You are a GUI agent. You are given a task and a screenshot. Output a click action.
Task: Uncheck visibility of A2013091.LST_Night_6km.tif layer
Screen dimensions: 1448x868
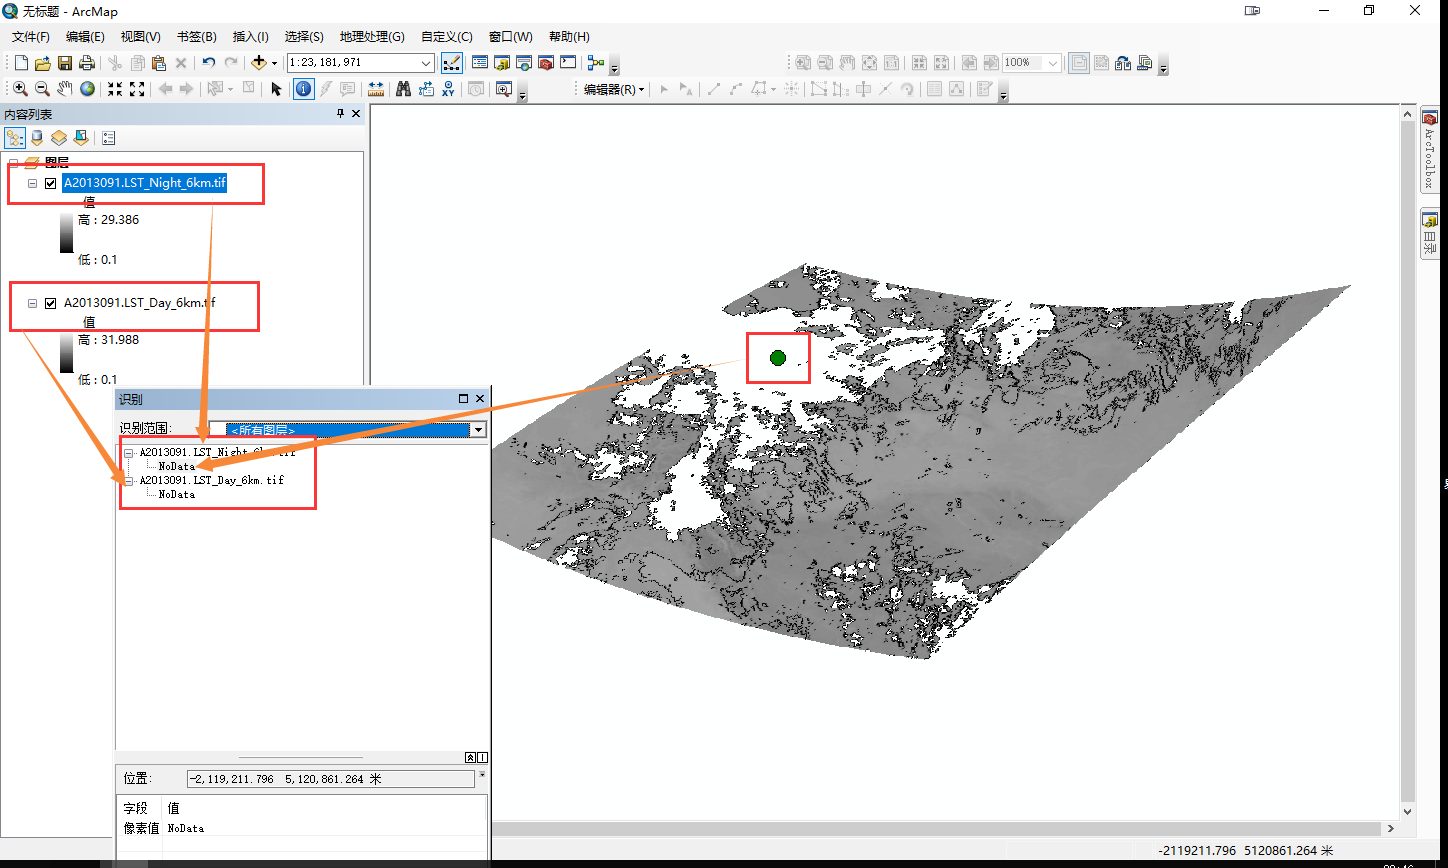50,183
